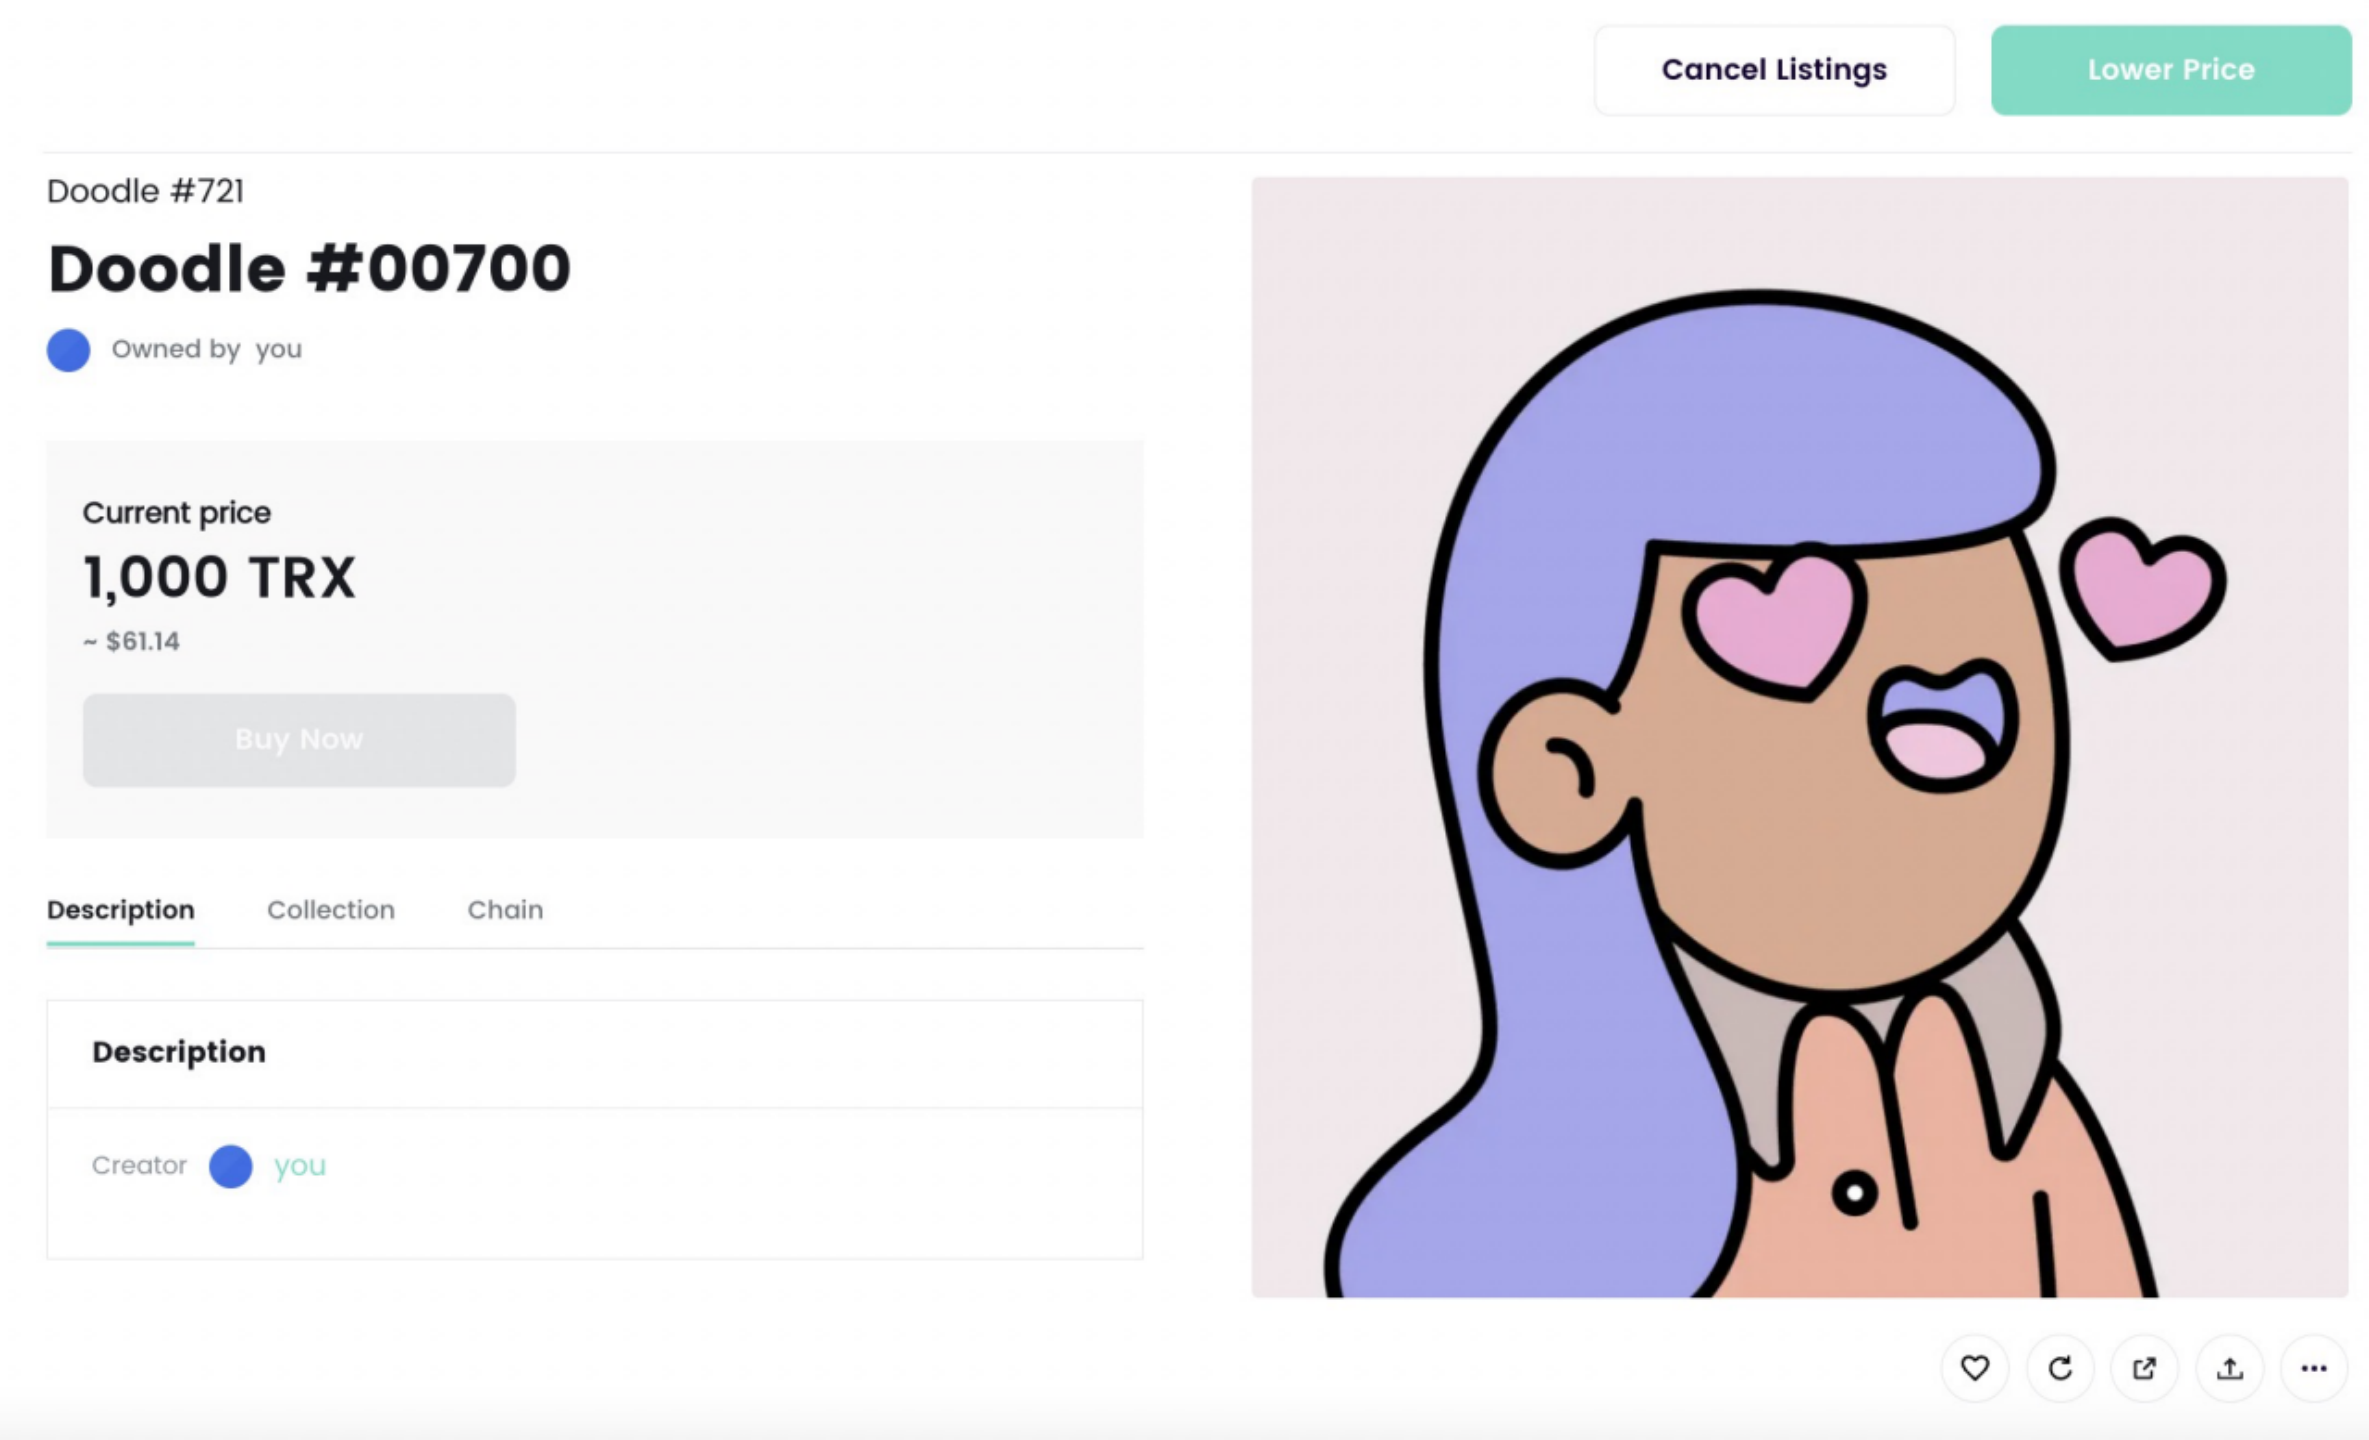Switch to the Collection tab

tap(331, 910)
